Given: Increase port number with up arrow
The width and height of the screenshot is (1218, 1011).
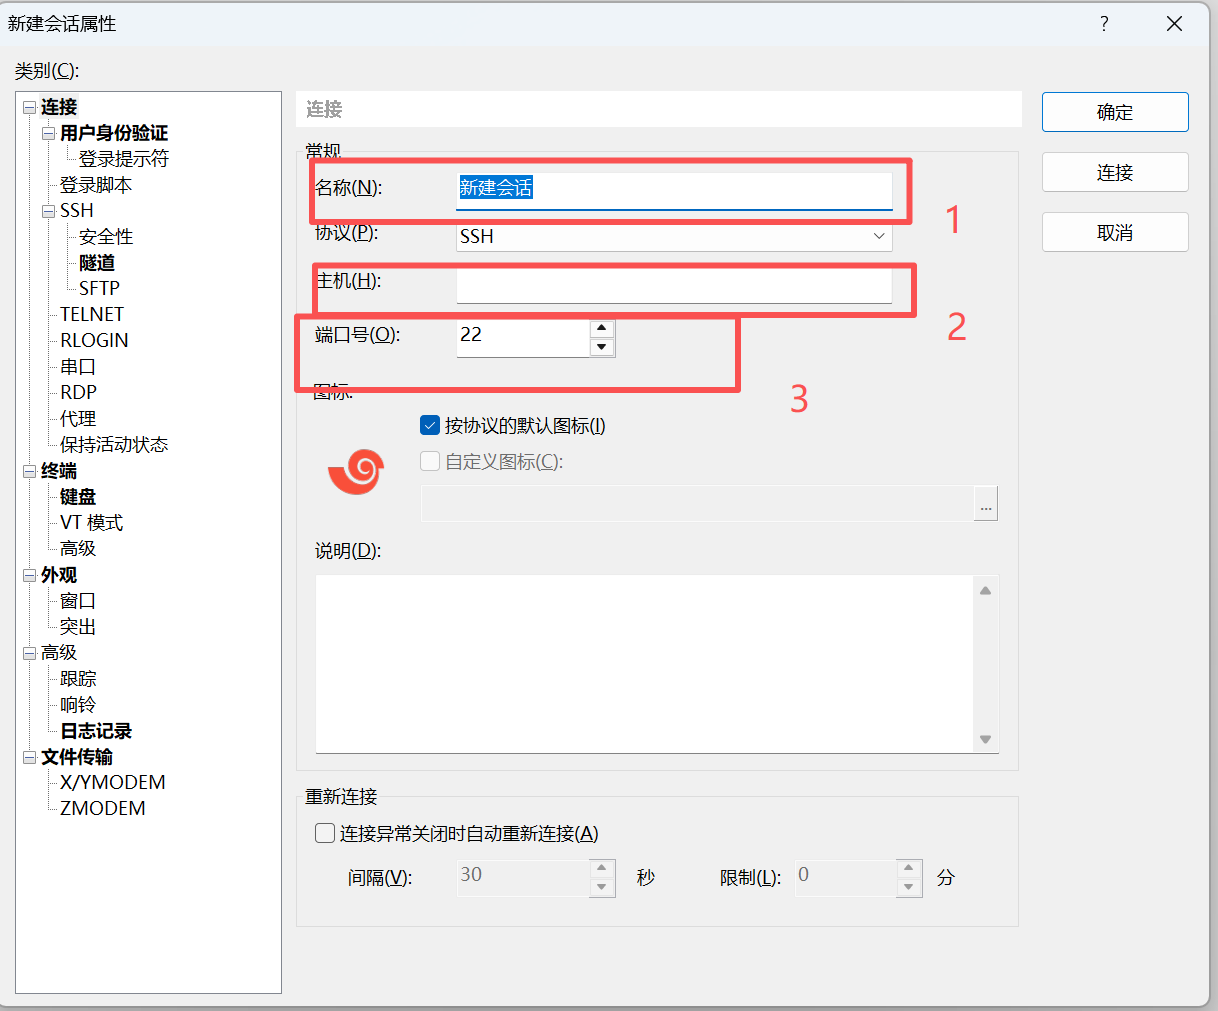Looking at the screenshot, I should coord(602,329).
